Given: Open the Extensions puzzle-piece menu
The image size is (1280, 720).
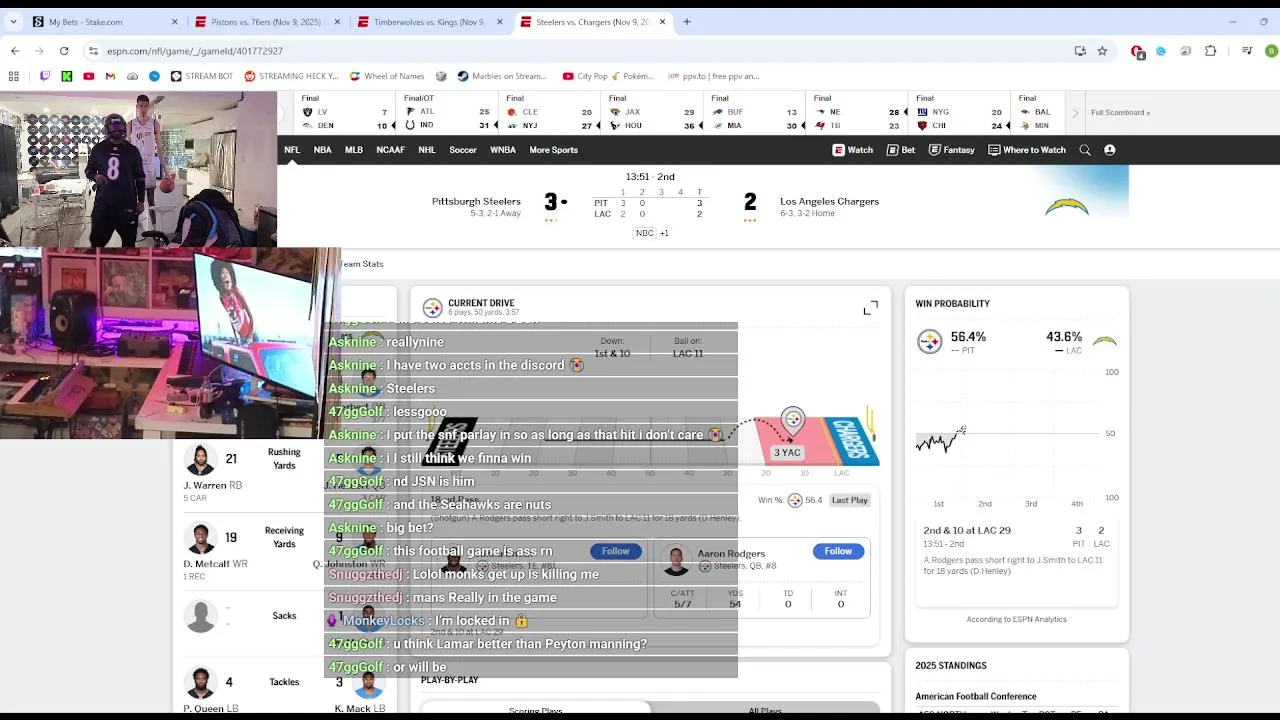Looking at the screenshot, I should click(1210, 51).
